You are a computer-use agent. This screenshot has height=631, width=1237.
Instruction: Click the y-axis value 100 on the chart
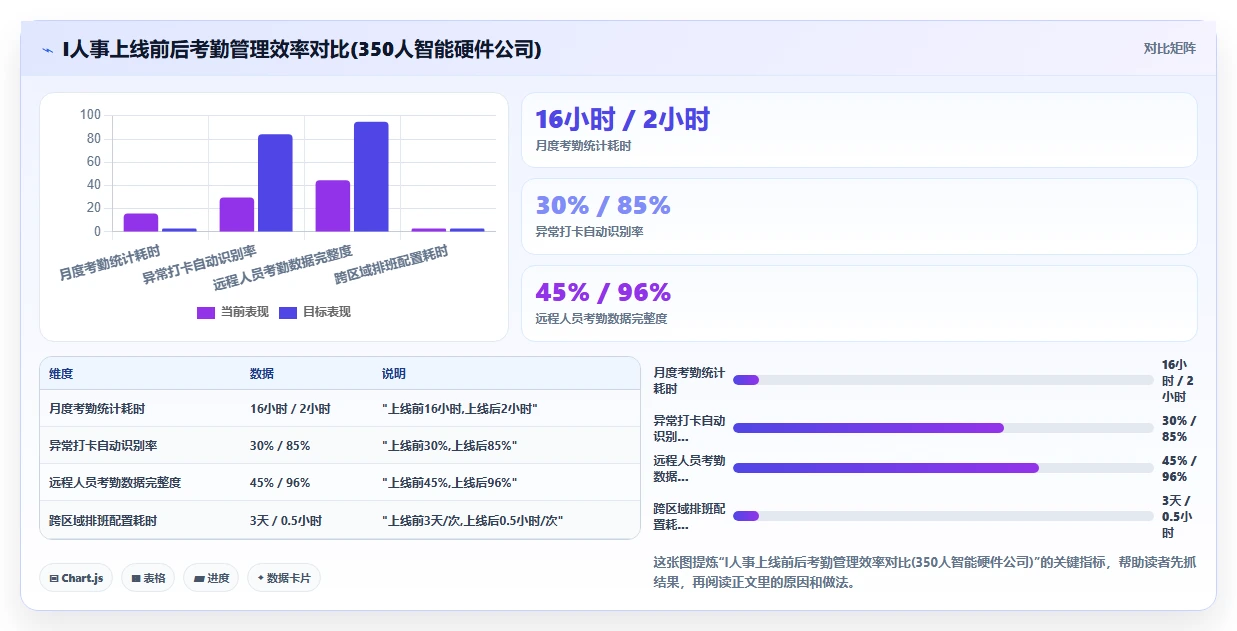click(x=91, y=115)
